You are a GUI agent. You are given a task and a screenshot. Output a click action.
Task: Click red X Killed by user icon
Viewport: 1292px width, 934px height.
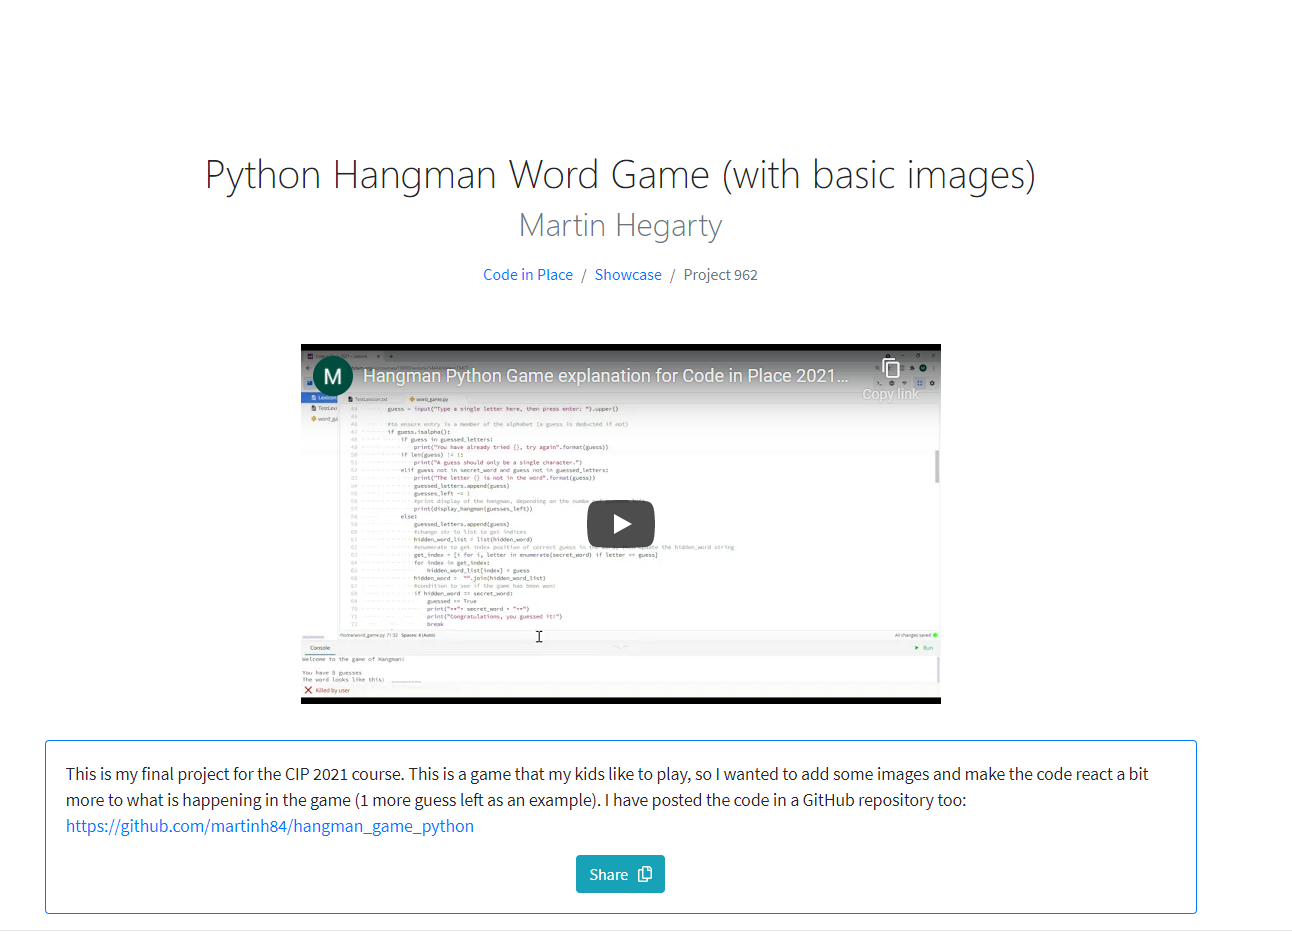308,690
